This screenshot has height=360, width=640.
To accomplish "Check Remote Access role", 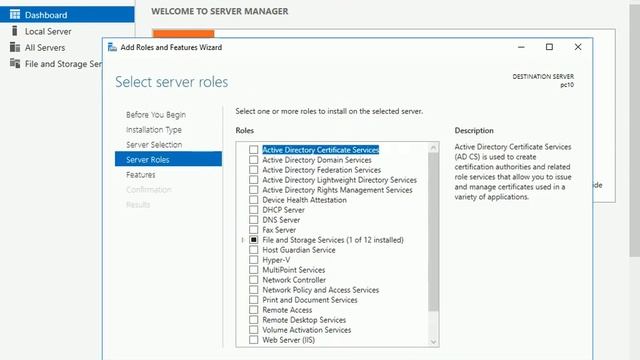I will click(253, 310).
